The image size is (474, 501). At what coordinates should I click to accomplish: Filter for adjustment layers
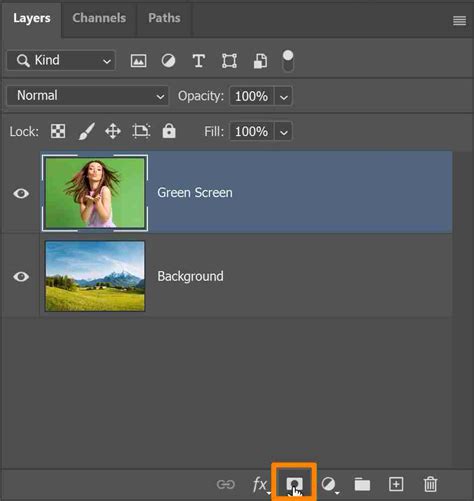[168, 61]
